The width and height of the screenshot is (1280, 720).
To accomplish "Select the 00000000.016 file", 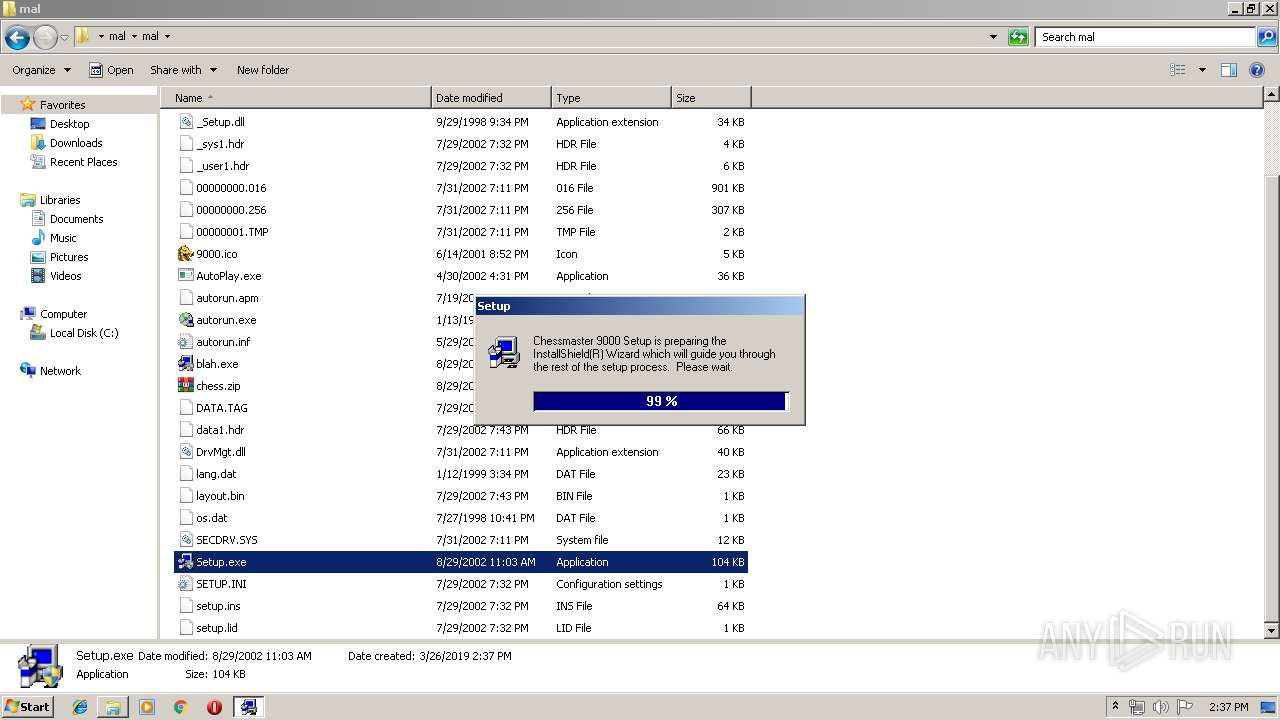I will (231, 188).
